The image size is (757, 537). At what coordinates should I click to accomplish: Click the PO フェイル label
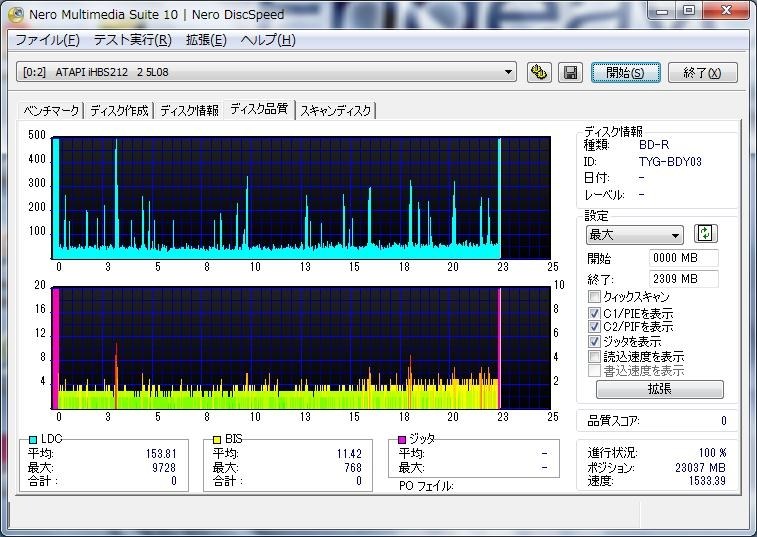pos(426,486)
